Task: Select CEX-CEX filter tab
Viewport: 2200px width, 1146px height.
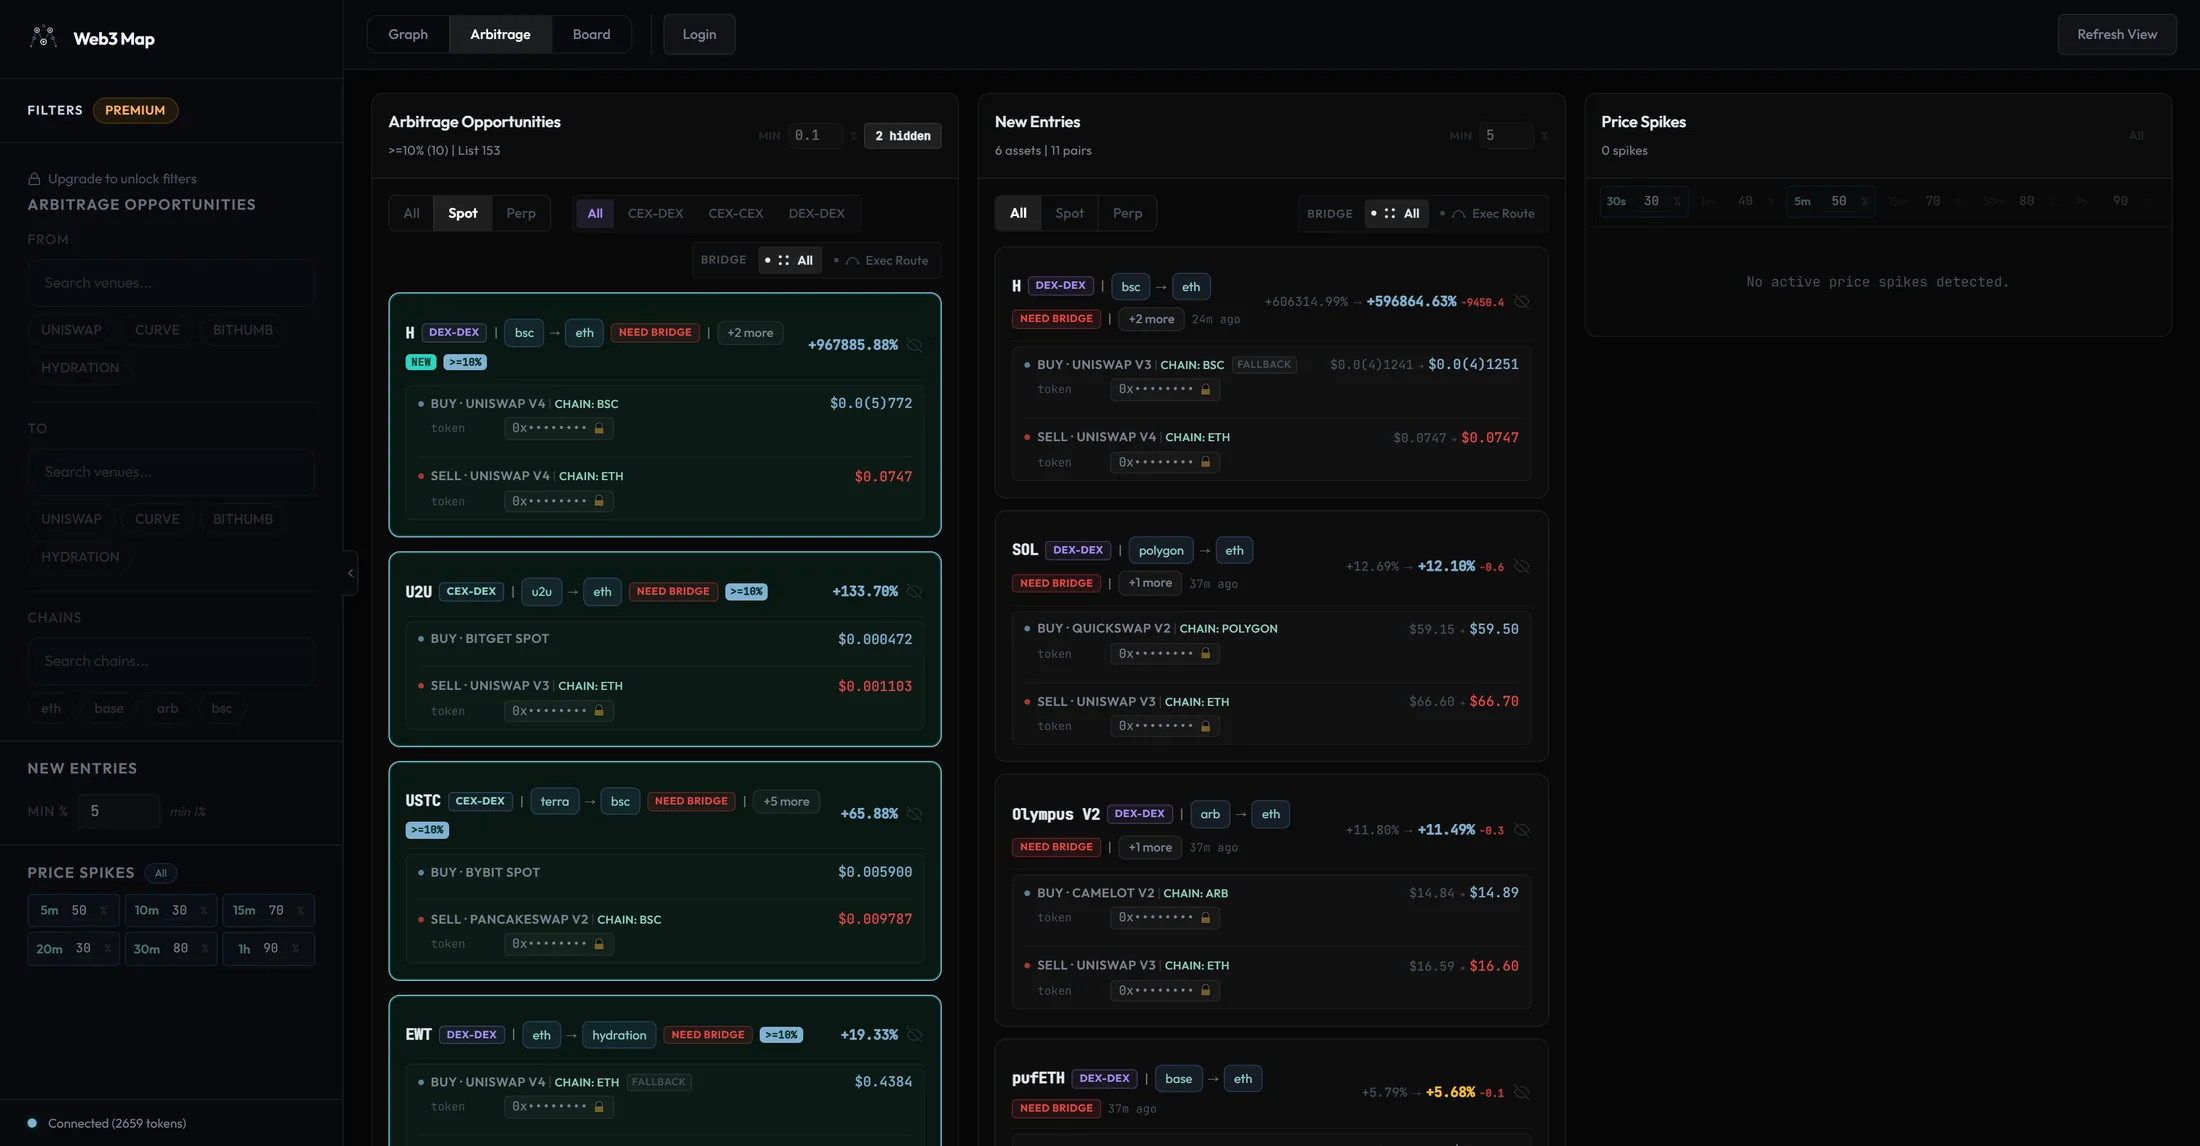Action: (x=735, y=213)
